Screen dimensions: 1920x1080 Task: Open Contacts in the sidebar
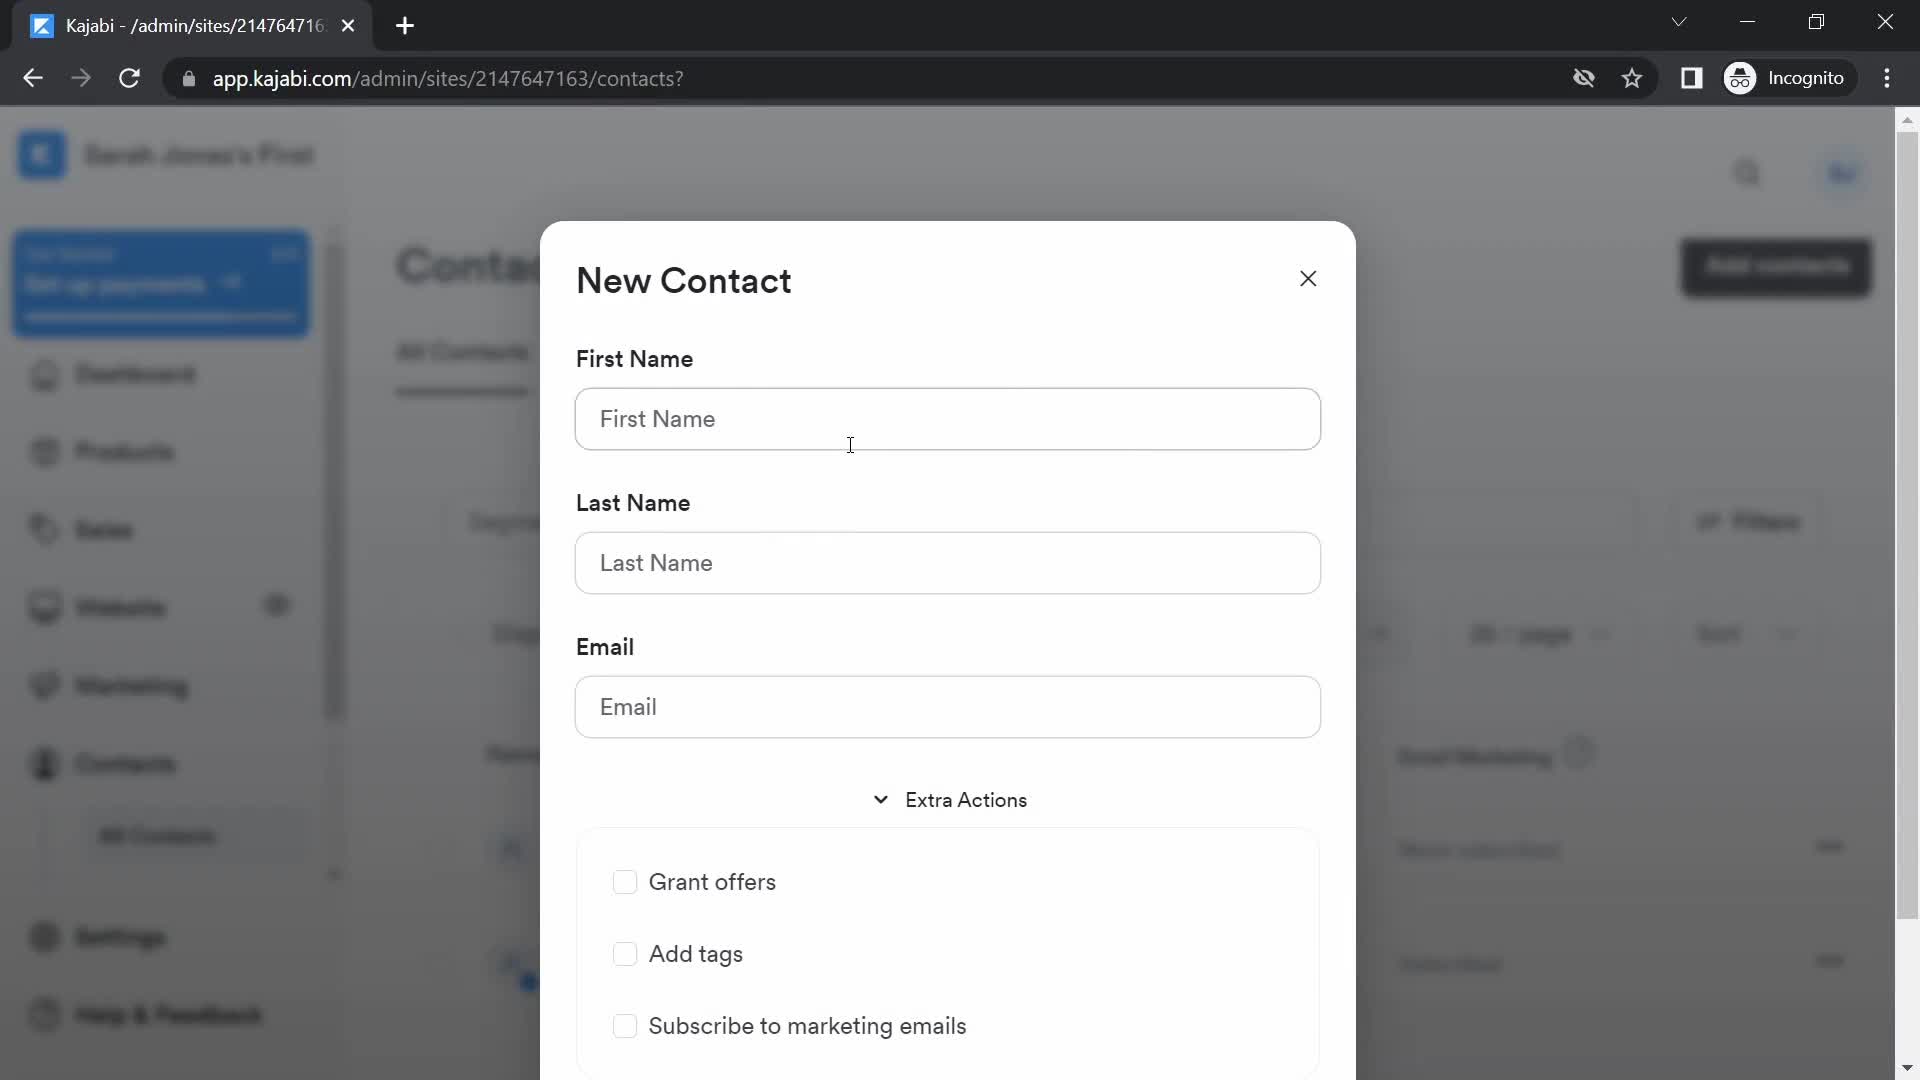coord(125,764)
